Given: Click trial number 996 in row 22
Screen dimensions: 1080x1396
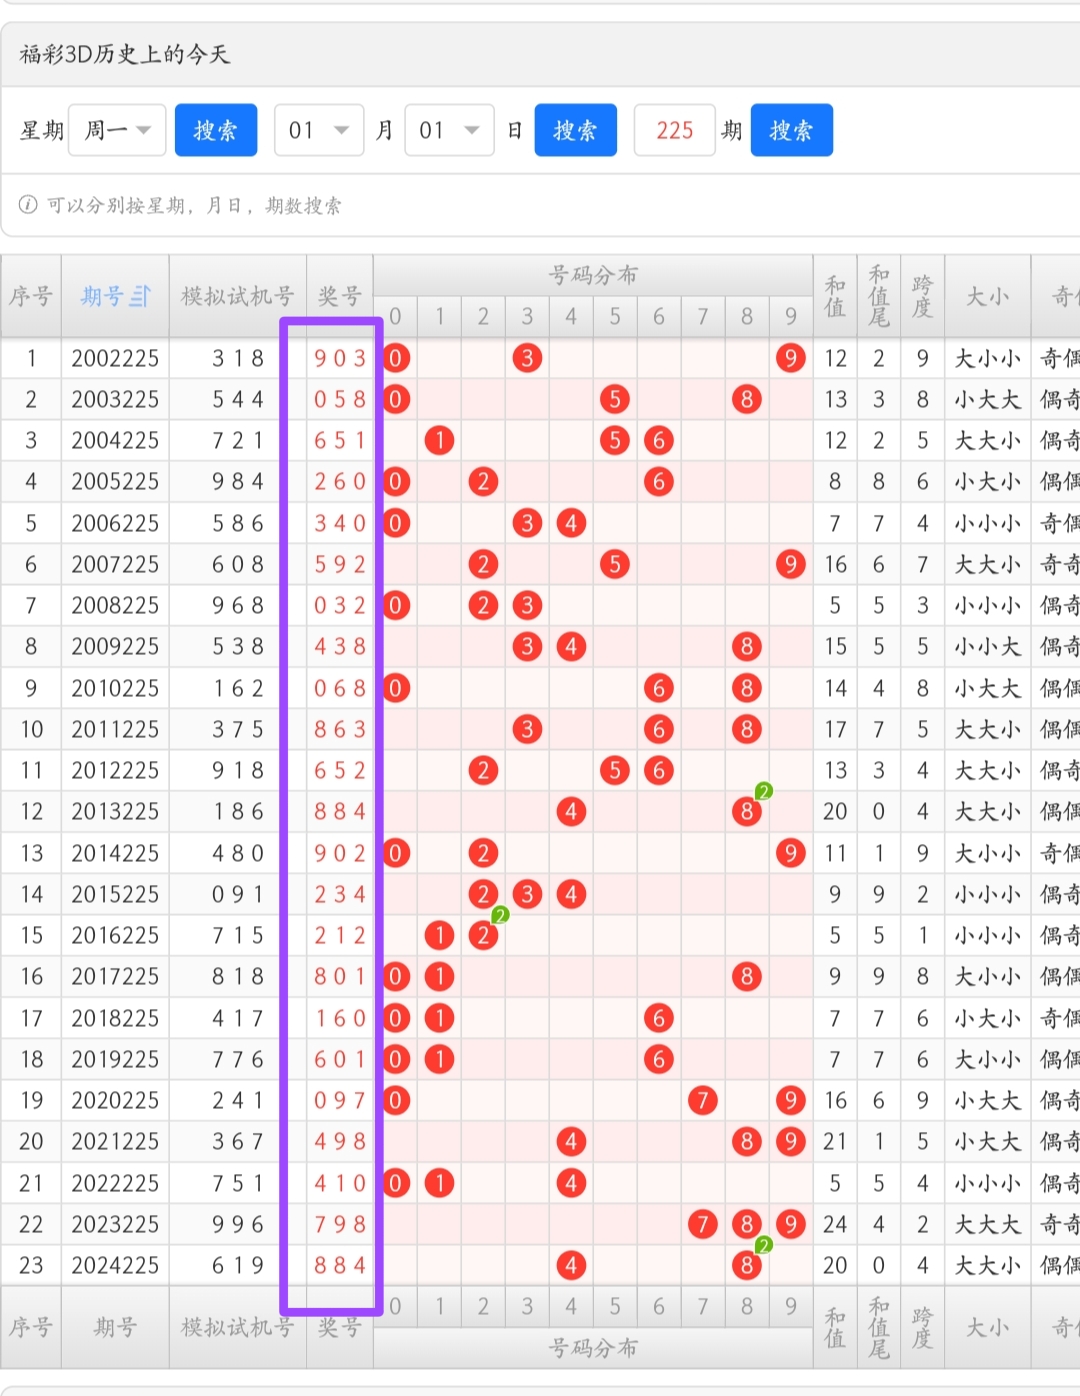Looking at the screenshot, I should click(238, 1224).
